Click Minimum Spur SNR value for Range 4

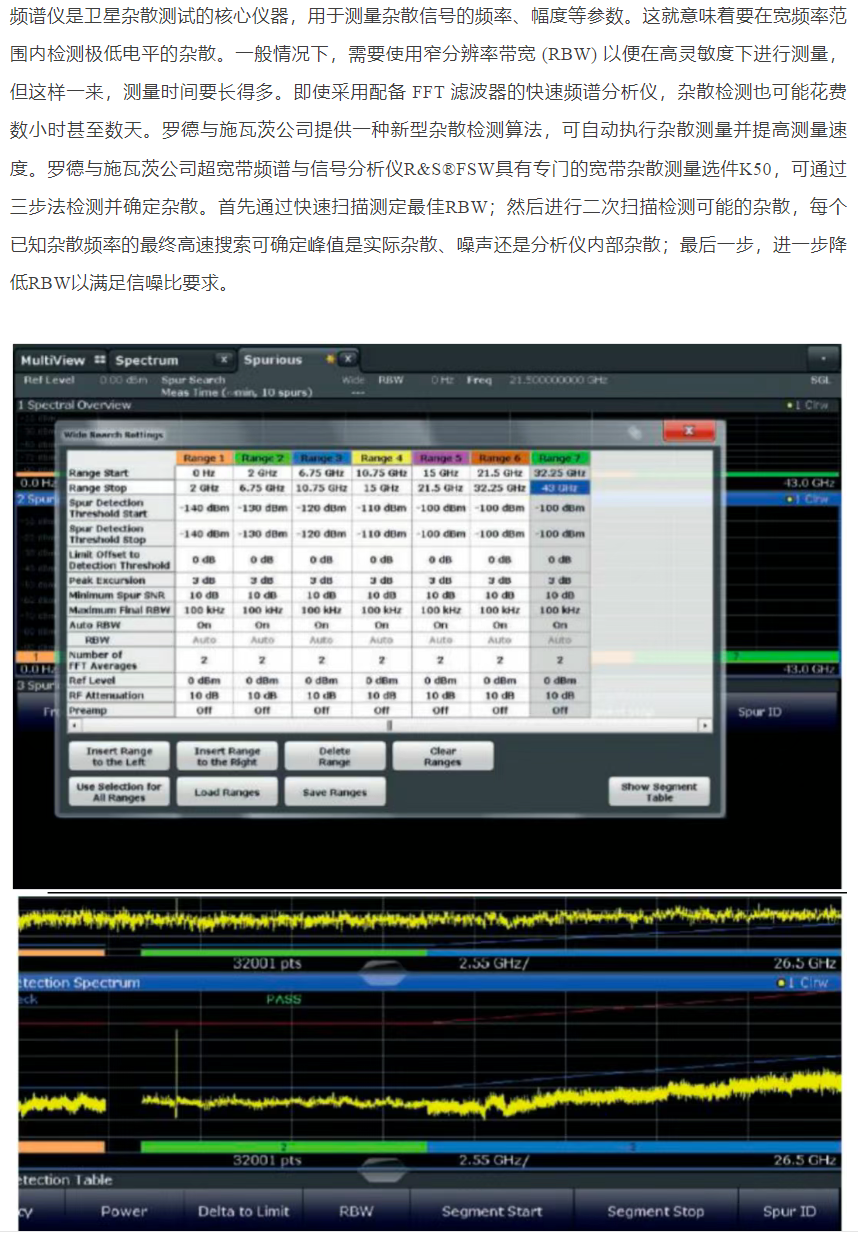pyautogui.click(x=381, y=595)
